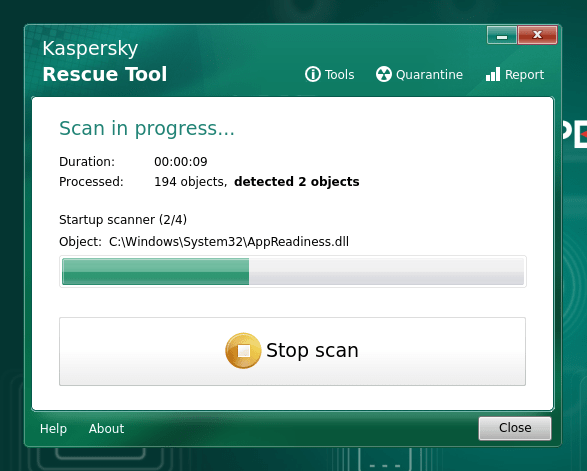The width and height of the screenshot is (587, 471).
Task: Click the Startup scanner (2/4) status text
Action: click(x=123, y=219)
